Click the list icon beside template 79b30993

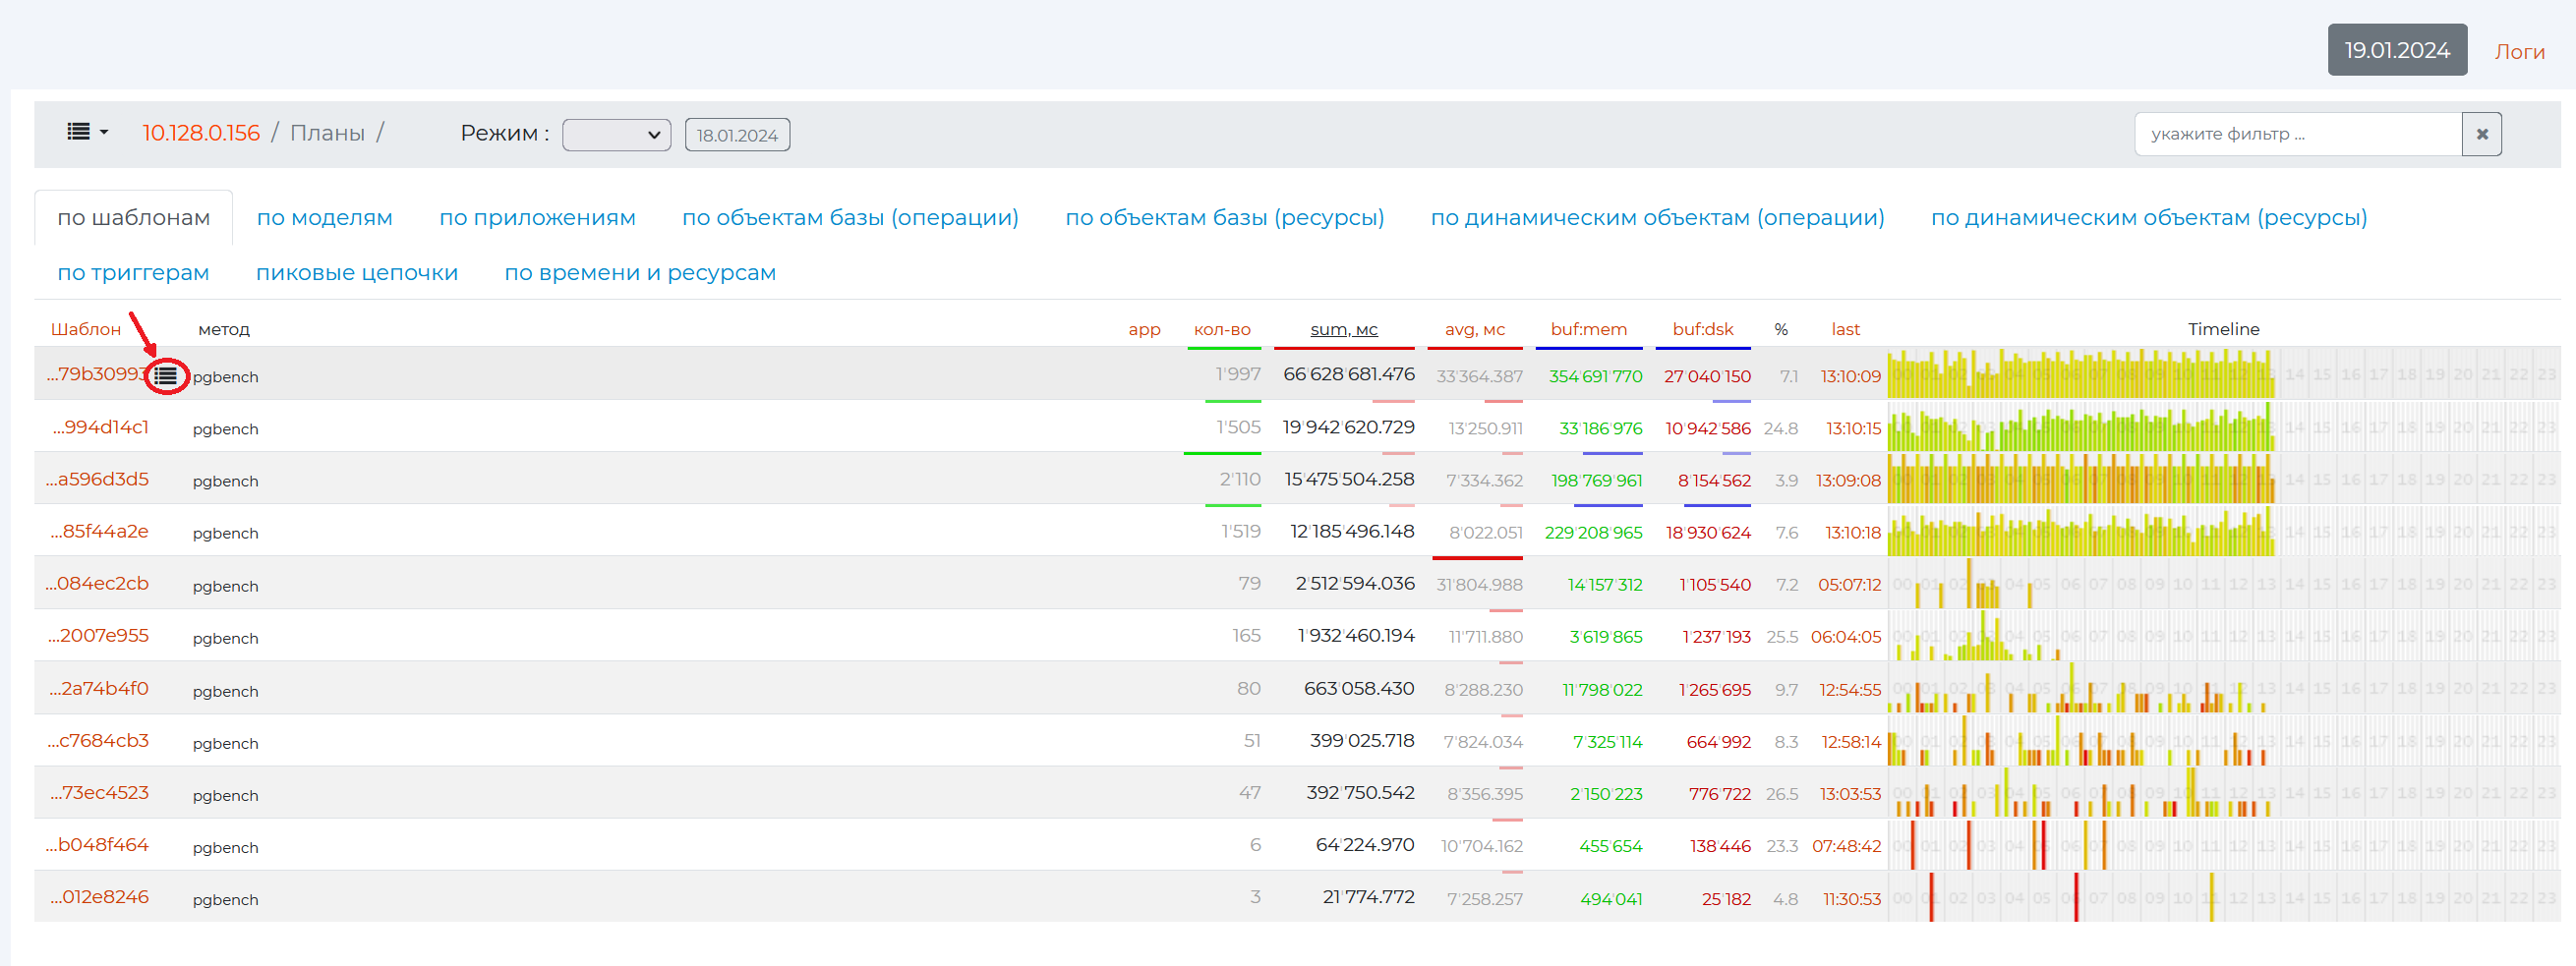point(166,376)
